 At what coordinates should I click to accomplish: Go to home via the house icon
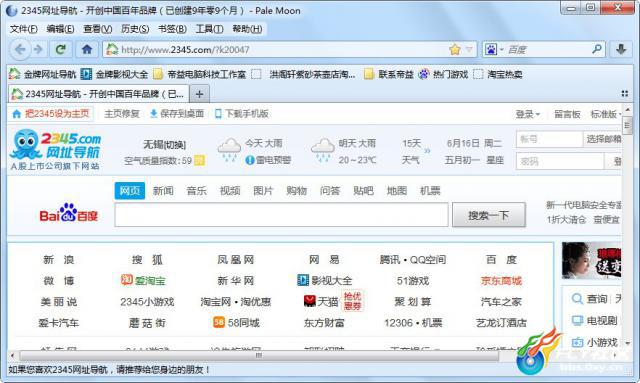pyautogui.click(x=87, y=49)
